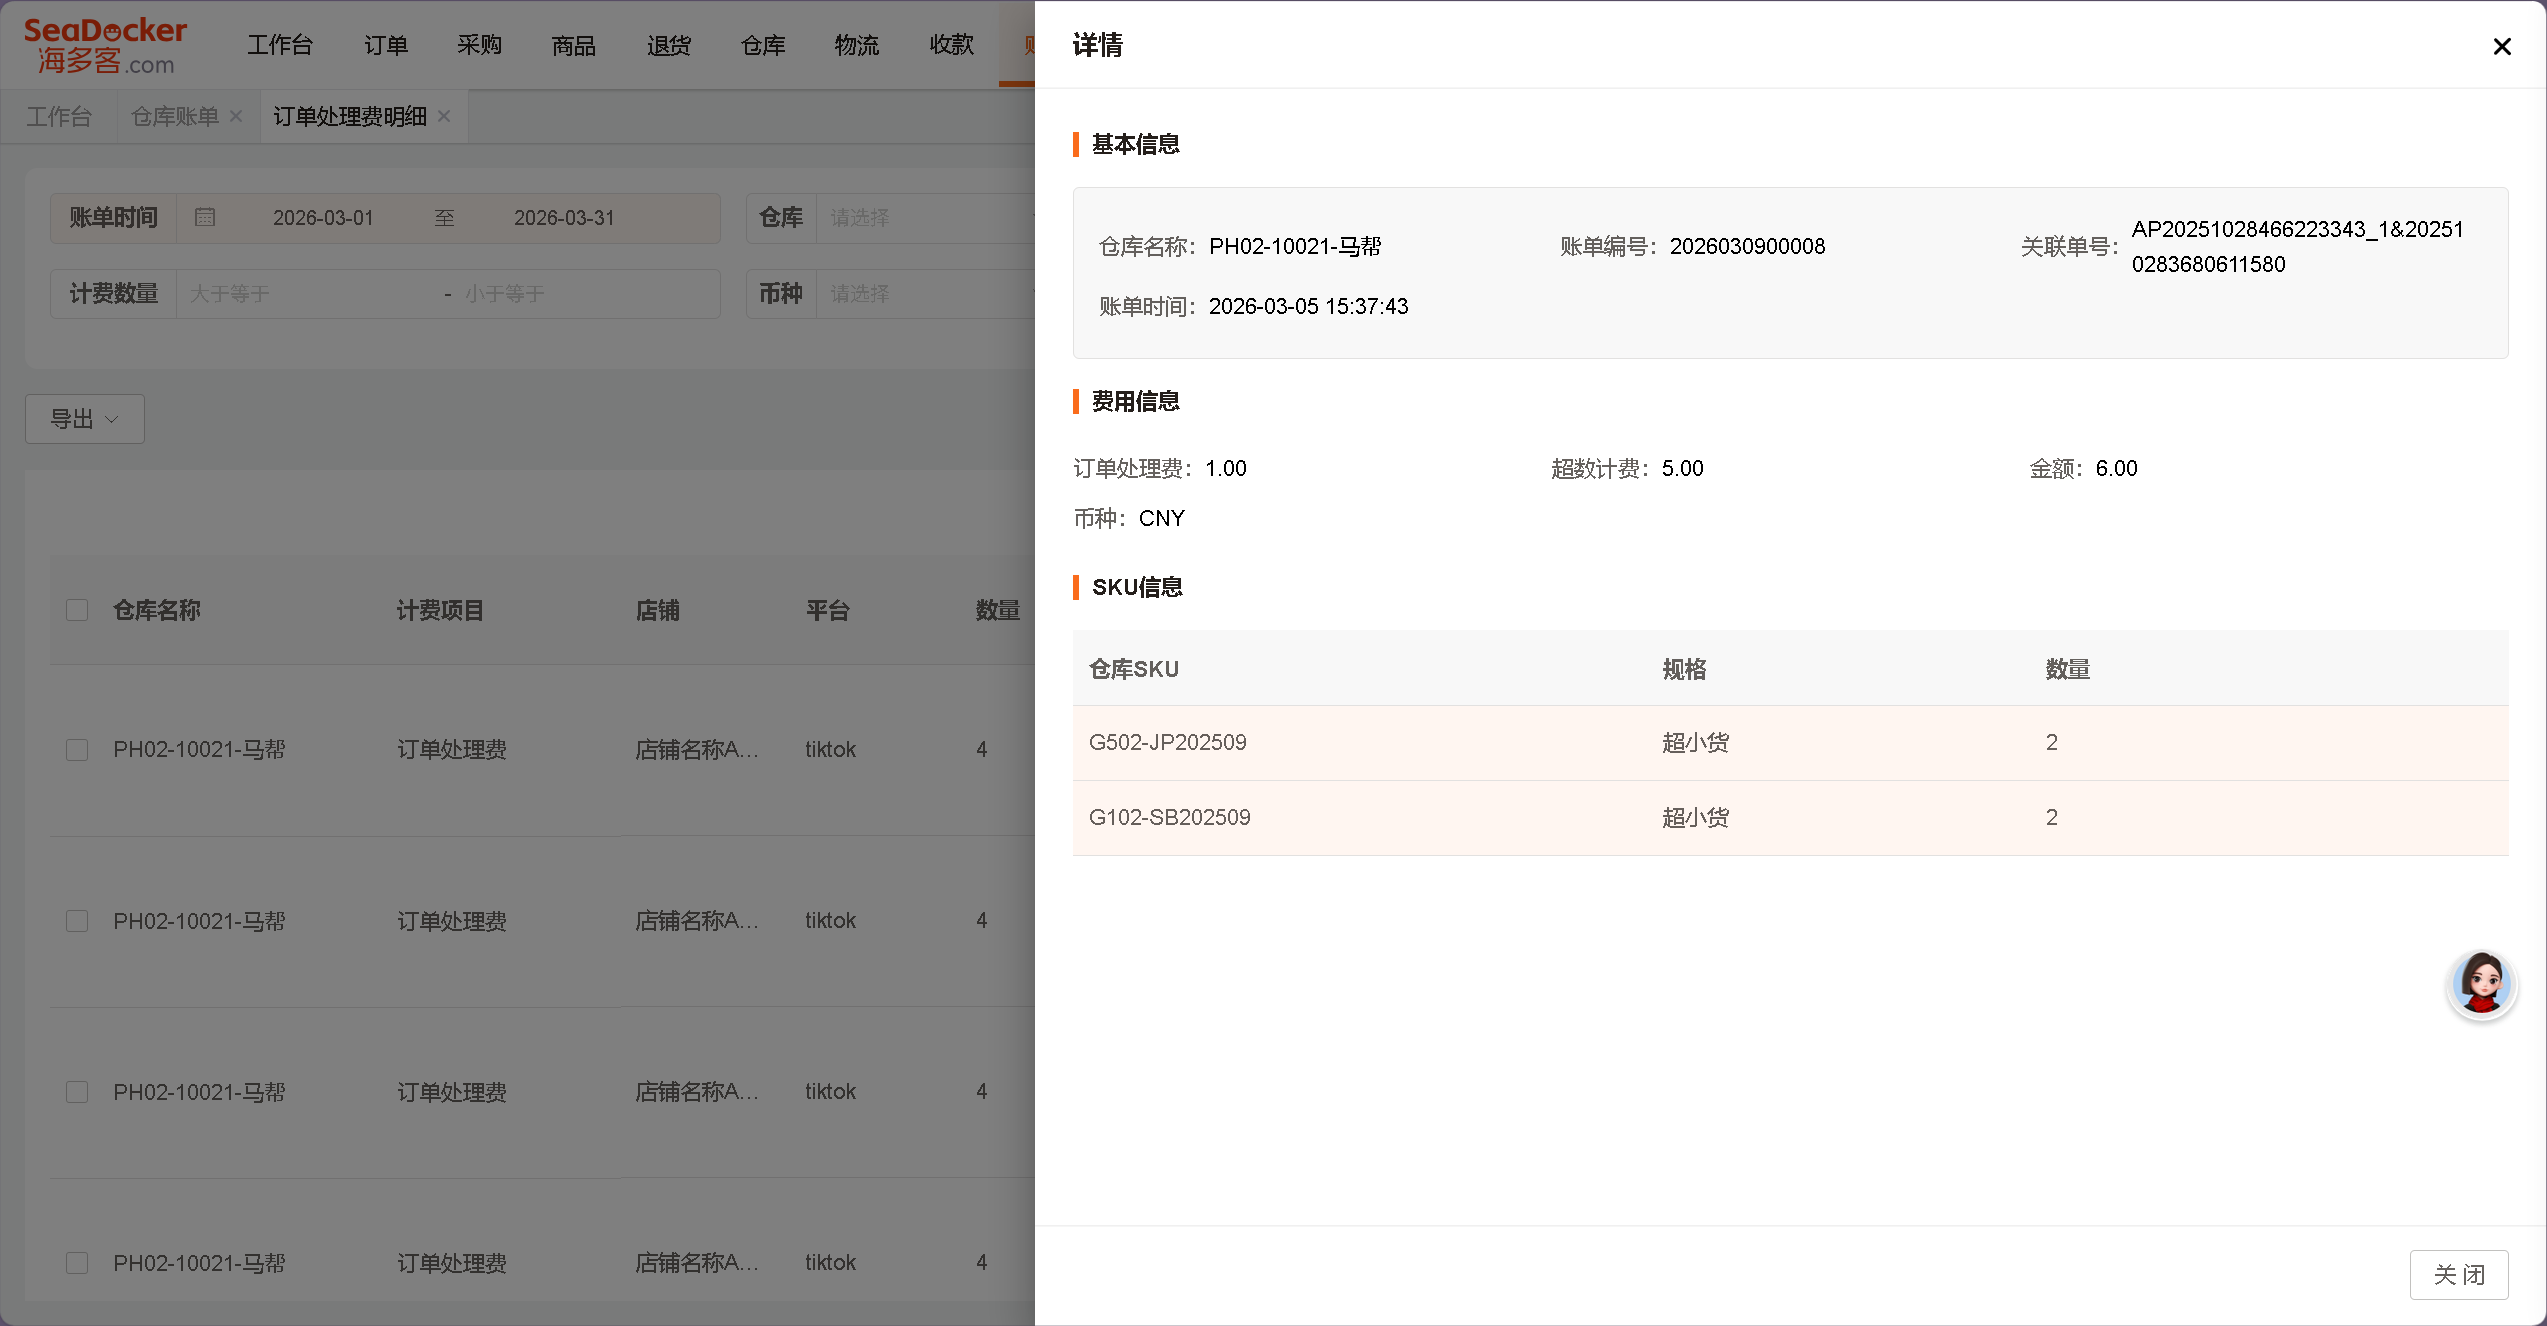Screen dimensions: 2547x1326
Task: Switch to the 工作台 tab
Action: pos(59,116)
